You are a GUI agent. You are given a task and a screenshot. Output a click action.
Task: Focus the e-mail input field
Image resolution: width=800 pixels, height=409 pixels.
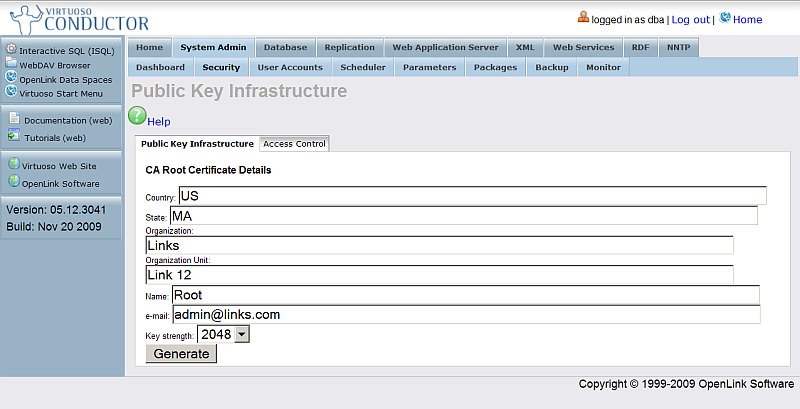pos(465,315)
